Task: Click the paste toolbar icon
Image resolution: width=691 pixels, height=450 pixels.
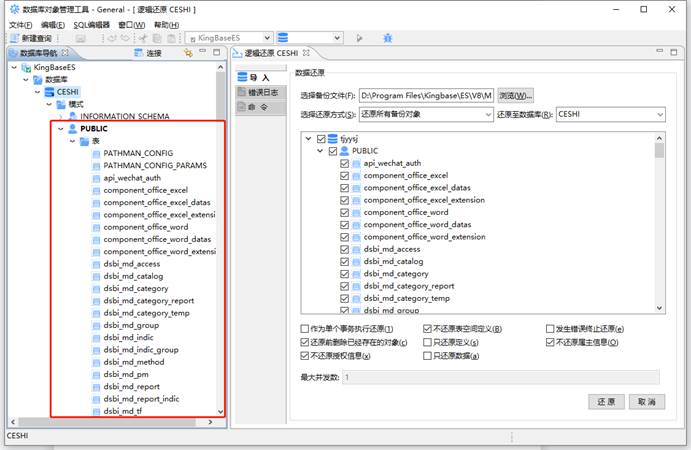Action: [171, 38]
